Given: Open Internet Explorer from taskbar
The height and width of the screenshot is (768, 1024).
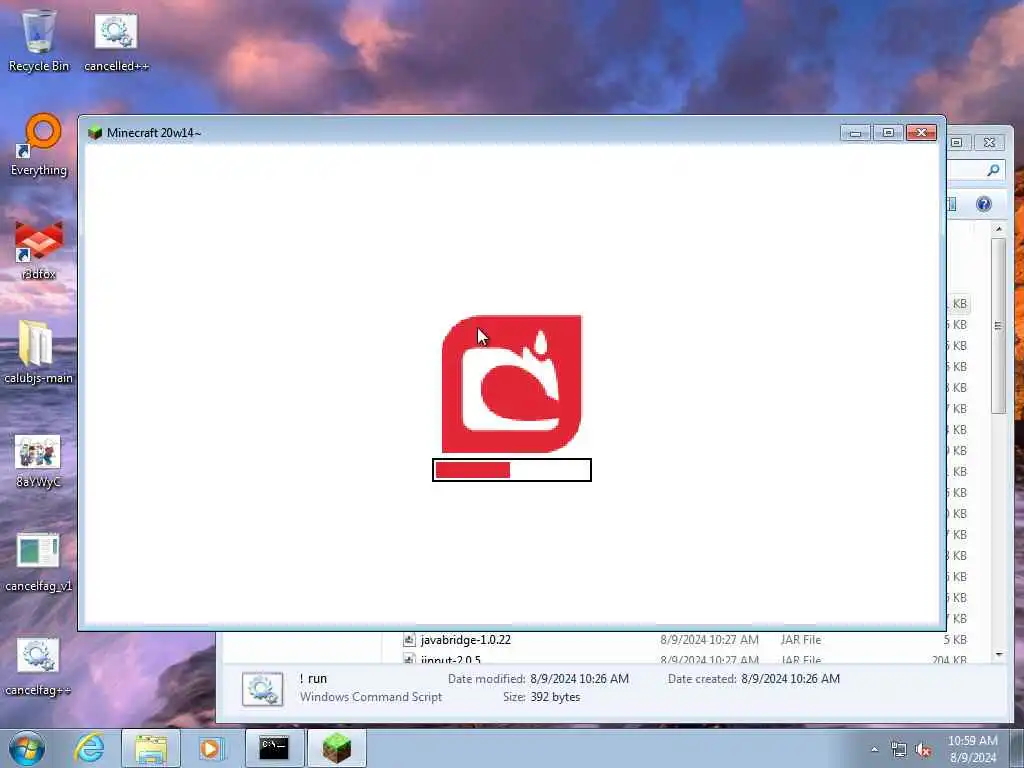Looking at the screenshot, I should click(89, 748).
